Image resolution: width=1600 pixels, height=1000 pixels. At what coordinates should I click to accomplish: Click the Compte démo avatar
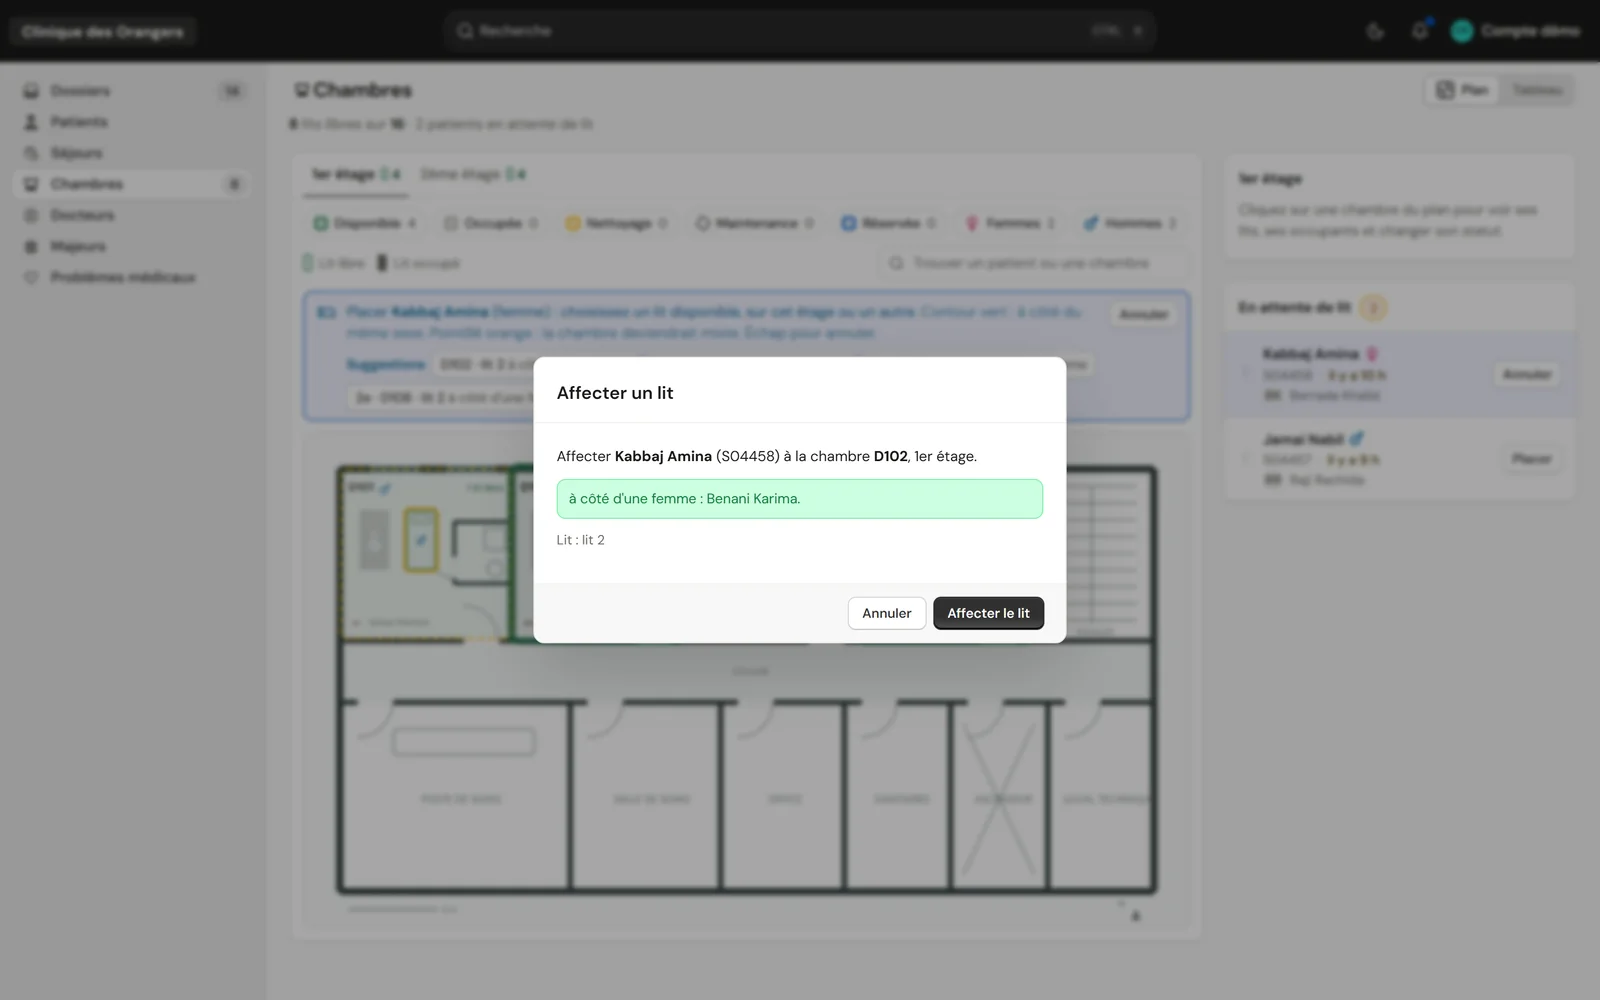click(x=1462, y=31)
